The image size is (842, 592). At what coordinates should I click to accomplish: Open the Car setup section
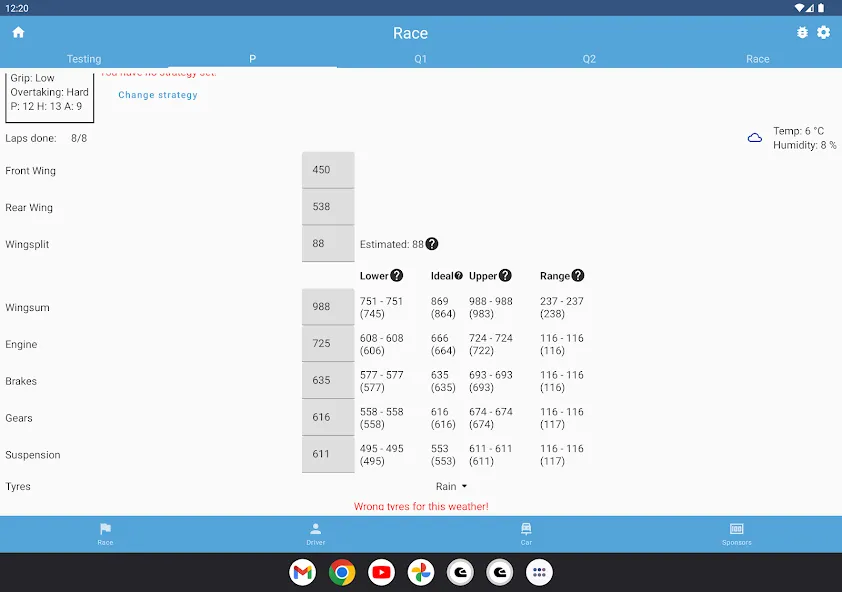pyautogui.click(x=526, y=534)
